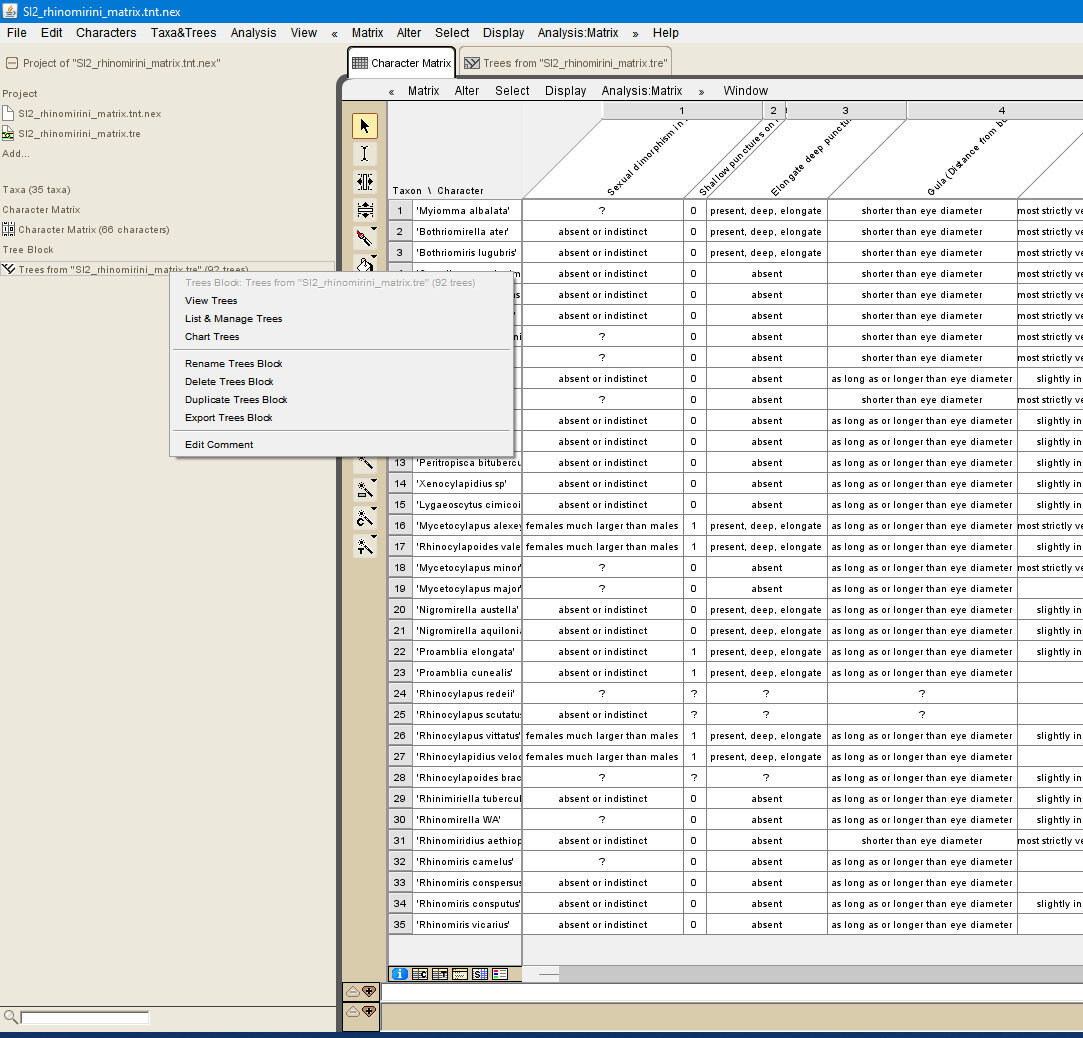Select Duplicate Trees Block
1083x1038 pixels.
pyautogui.click(x=236, y=399)
